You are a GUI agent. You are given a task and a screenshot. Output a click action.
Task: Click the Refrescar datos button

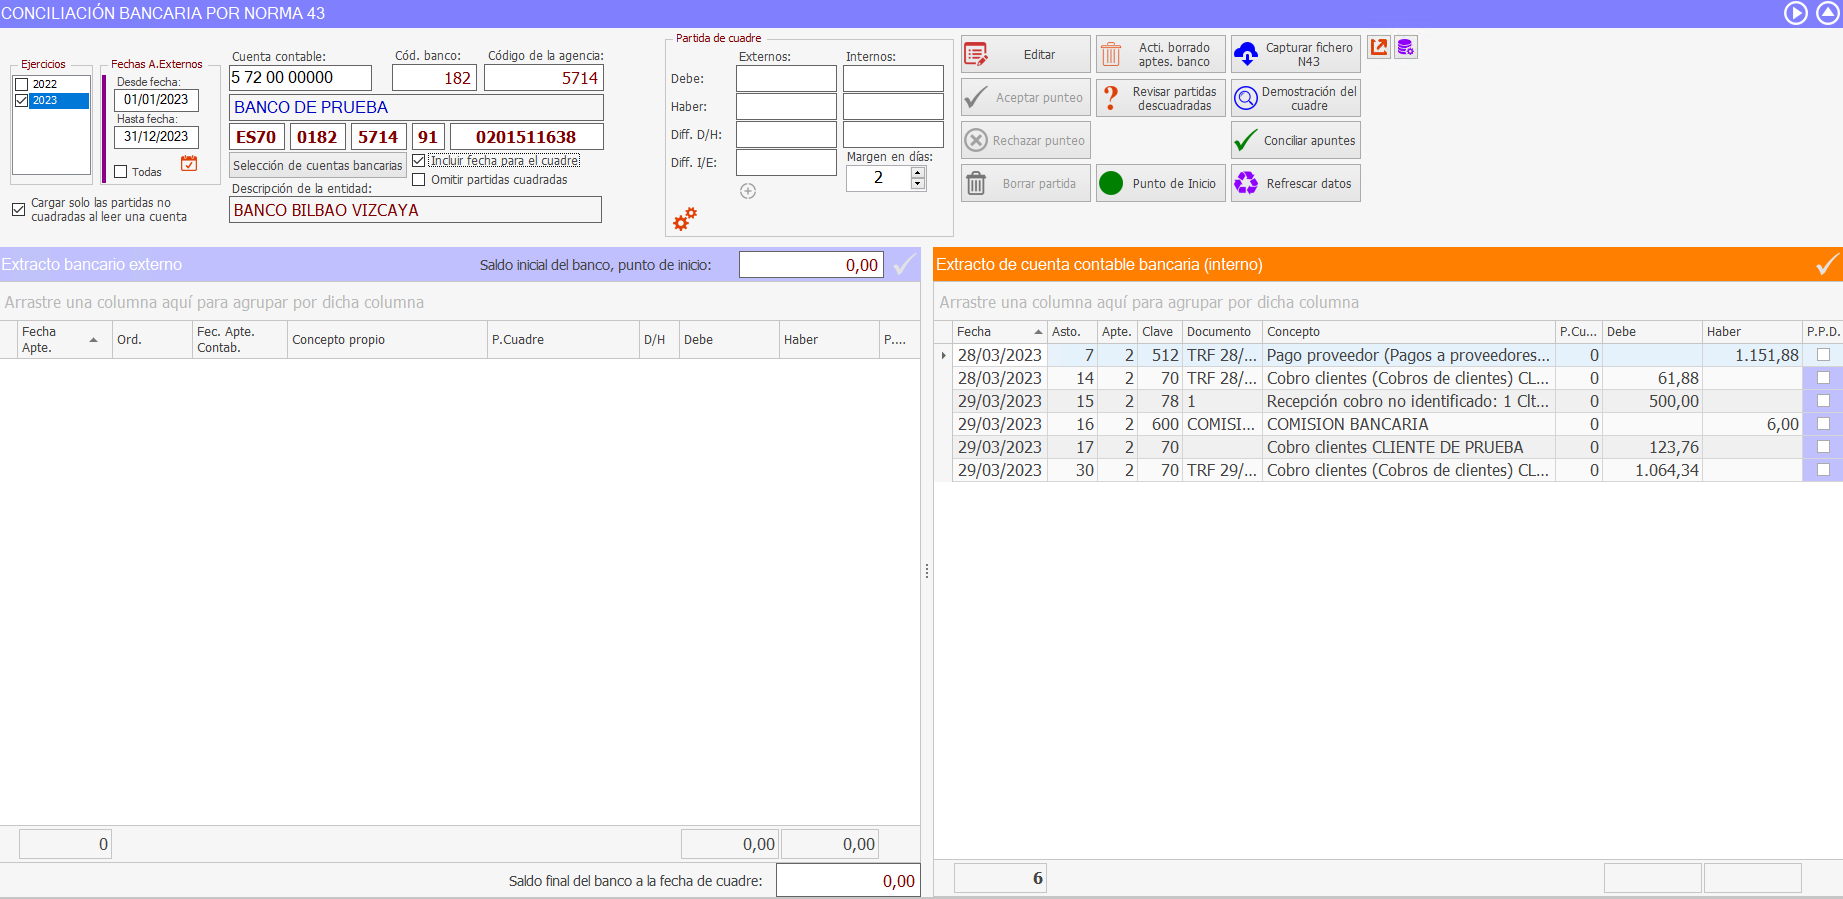tap(1296, 184)
